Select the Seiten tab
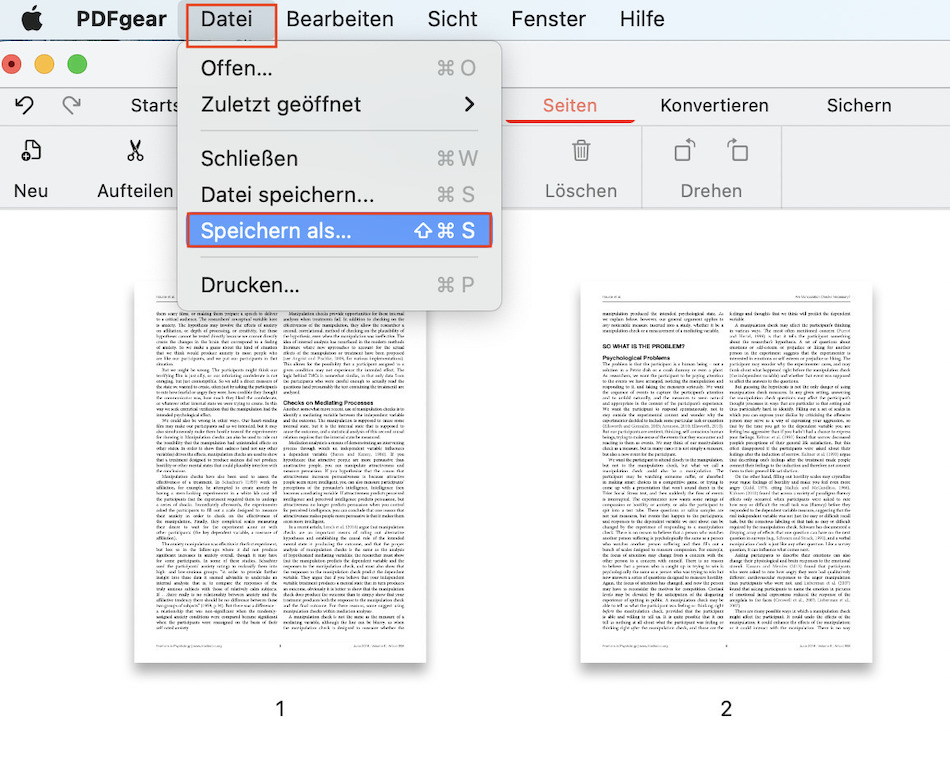 coord(569,105)
